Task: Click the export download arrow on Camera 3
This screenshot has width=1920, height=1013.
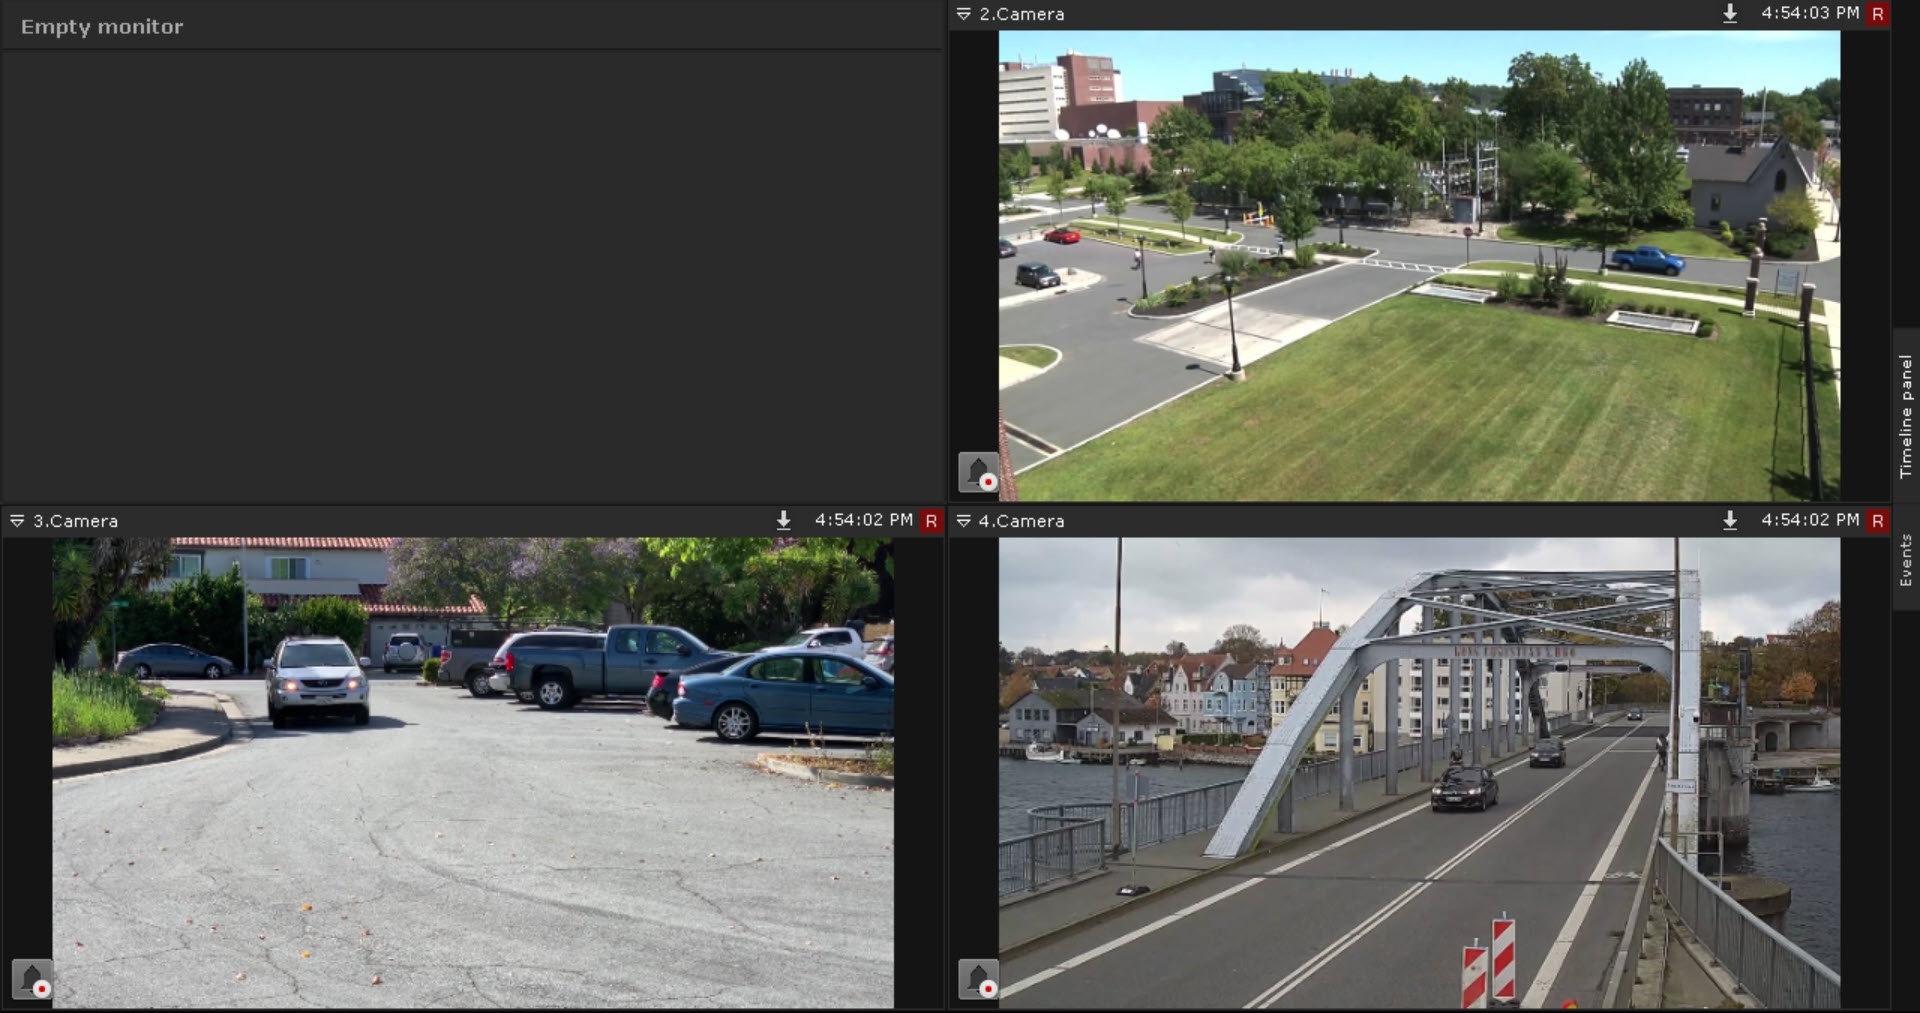Action: (784, 520)
